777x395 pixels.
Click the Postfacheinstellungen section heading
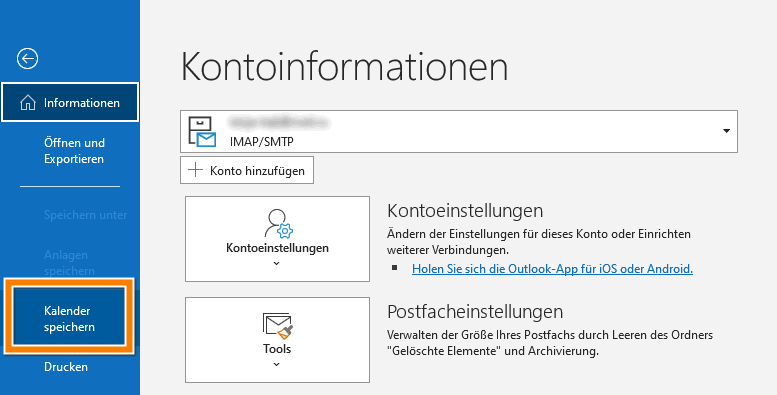tap(475, 312)
